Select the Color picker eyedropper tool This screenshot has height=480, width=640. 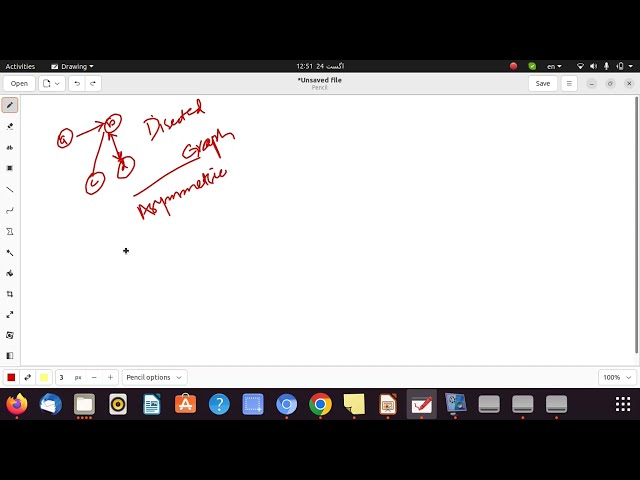point(10,253)
